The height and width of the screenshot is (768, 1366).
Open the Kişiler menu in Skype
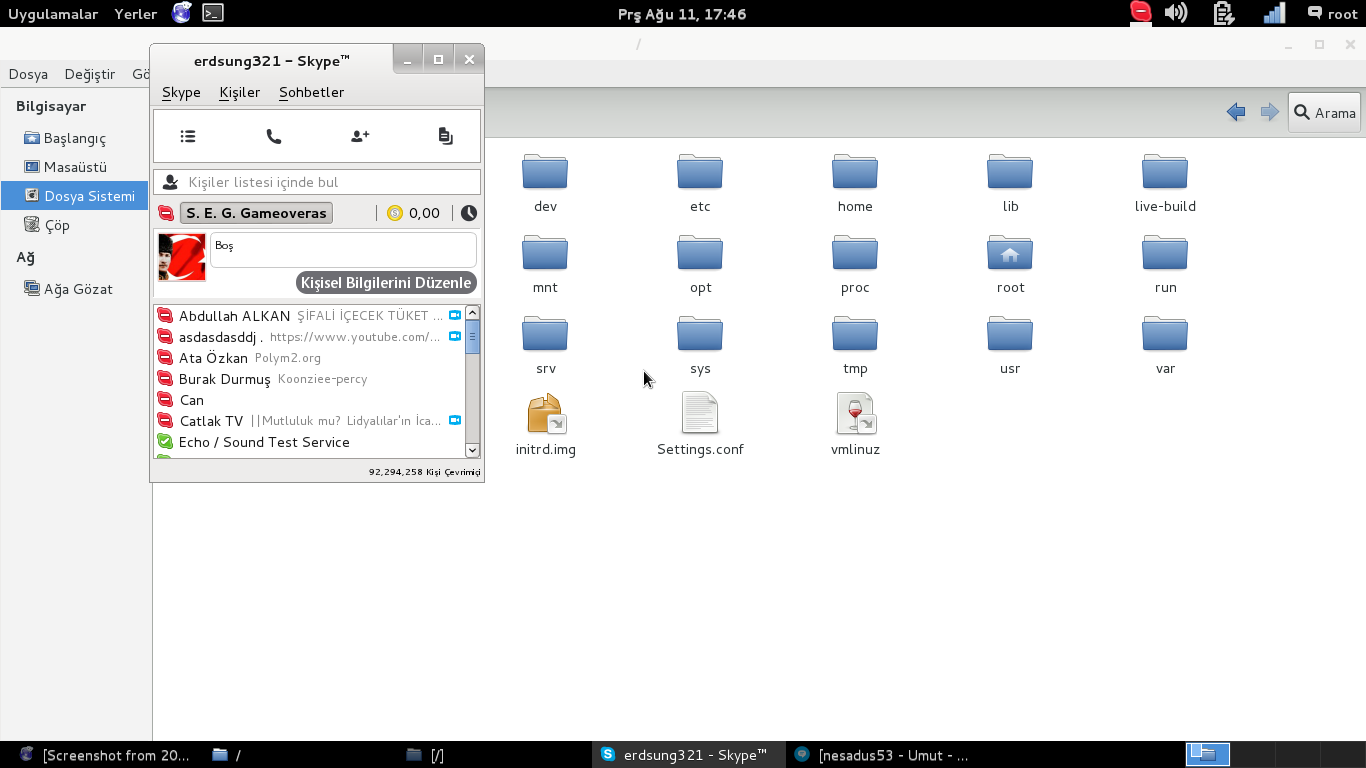click(239, 92)
